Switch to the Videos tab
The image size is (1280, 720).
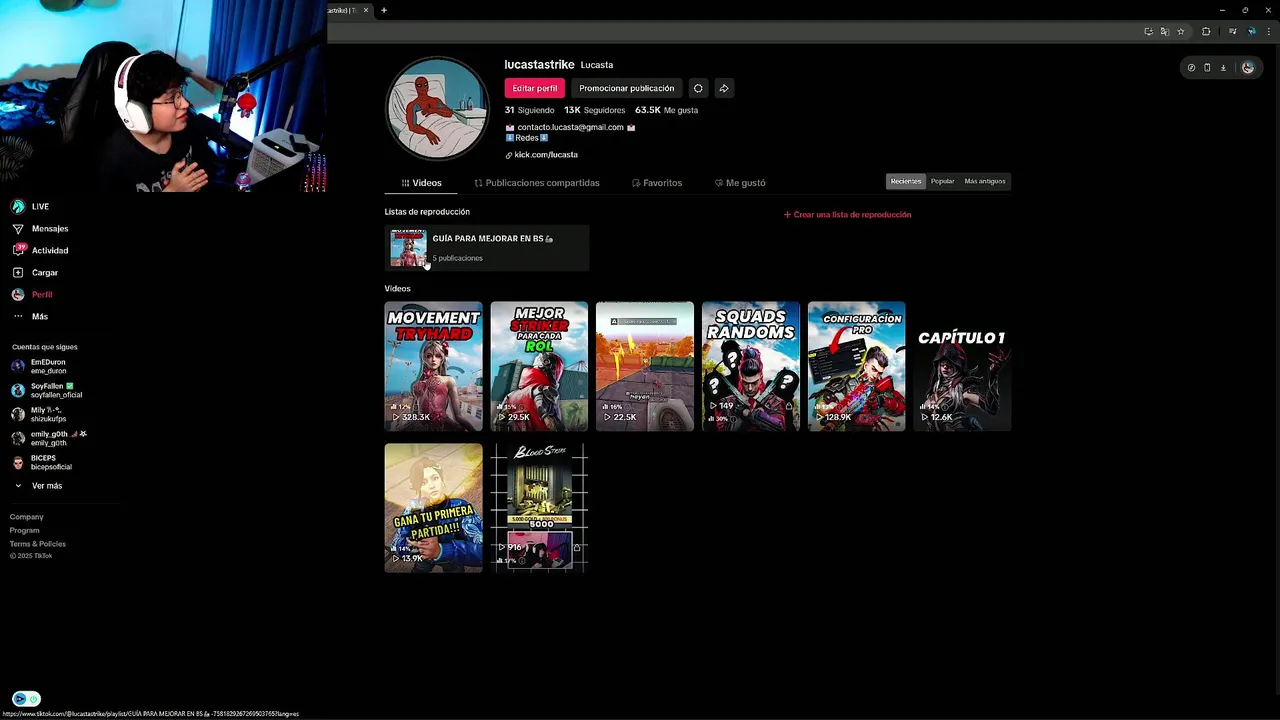pos(421,183)
